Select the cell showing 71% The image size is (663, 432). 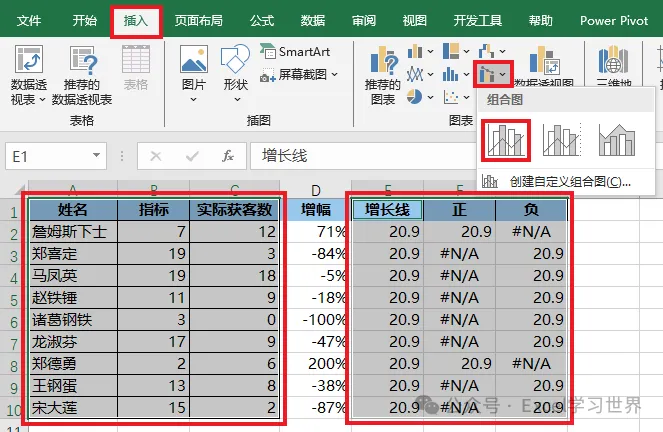(315, 232)
